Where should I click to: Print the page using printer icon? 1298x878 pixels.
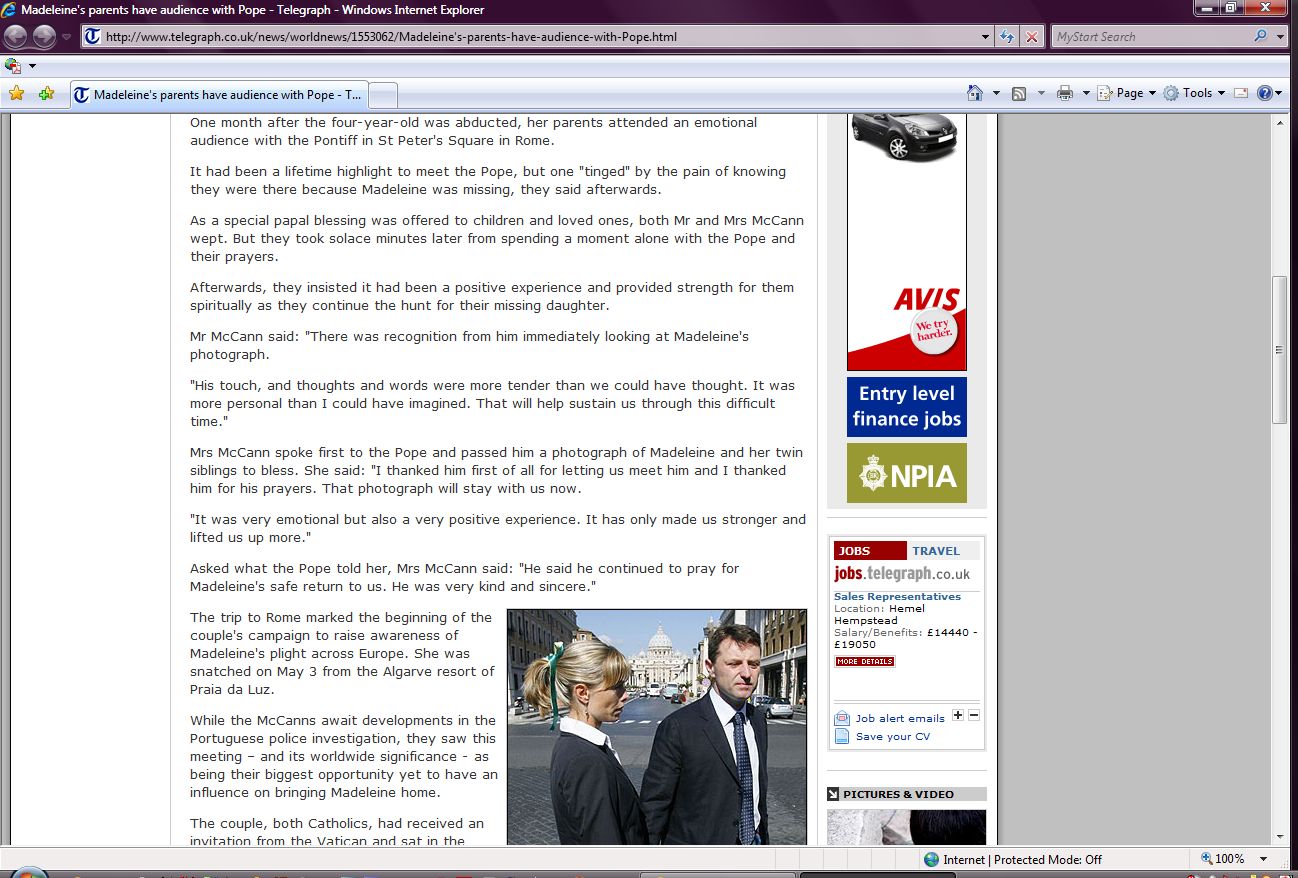(1065, 93)
